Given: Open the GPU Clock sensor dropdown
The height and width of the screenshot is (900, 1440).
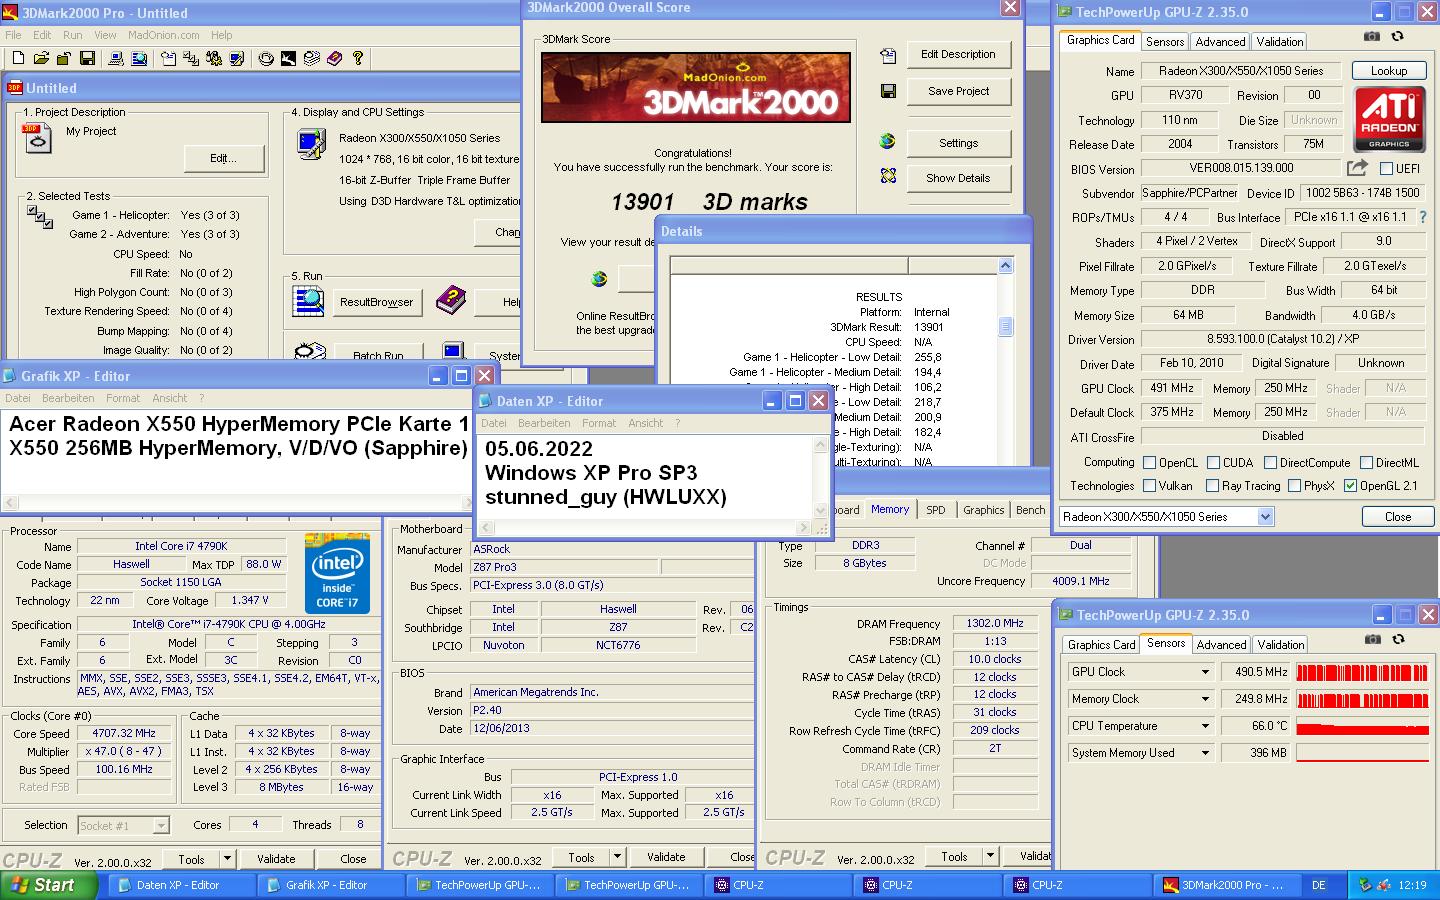Looking at the screenshot, I should (x=1205, y=672).
